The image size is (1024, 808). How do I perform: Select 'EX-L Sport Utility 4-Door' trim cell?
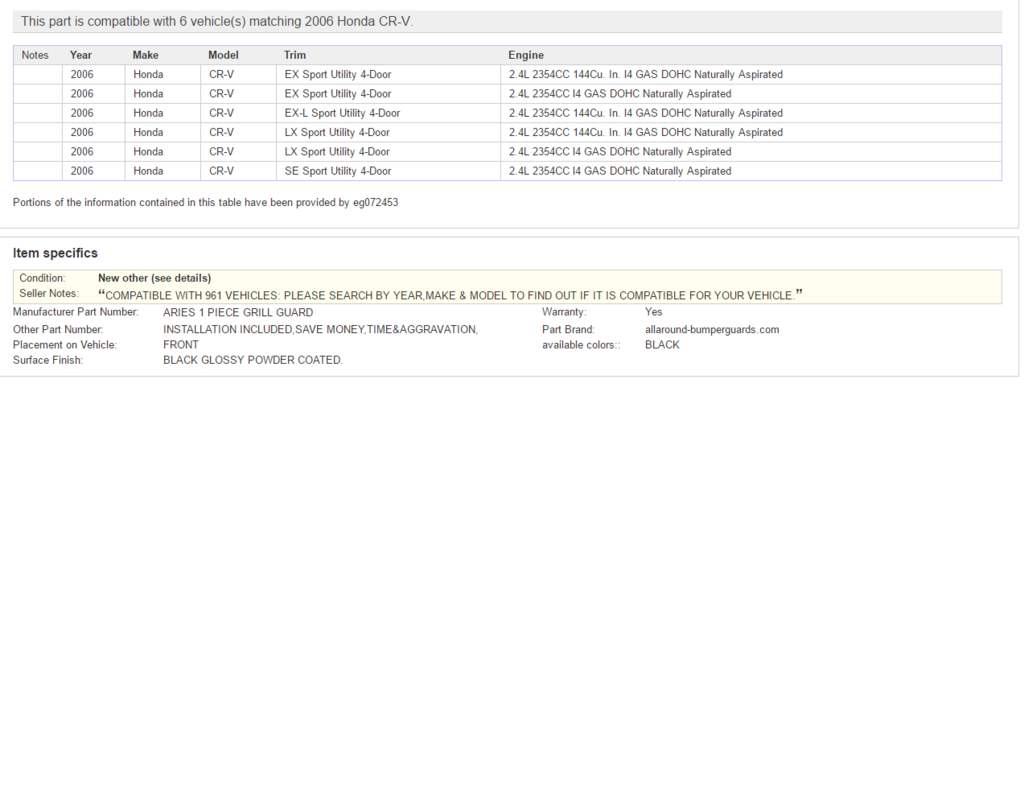pyautogui.click(x=388, y=113)
